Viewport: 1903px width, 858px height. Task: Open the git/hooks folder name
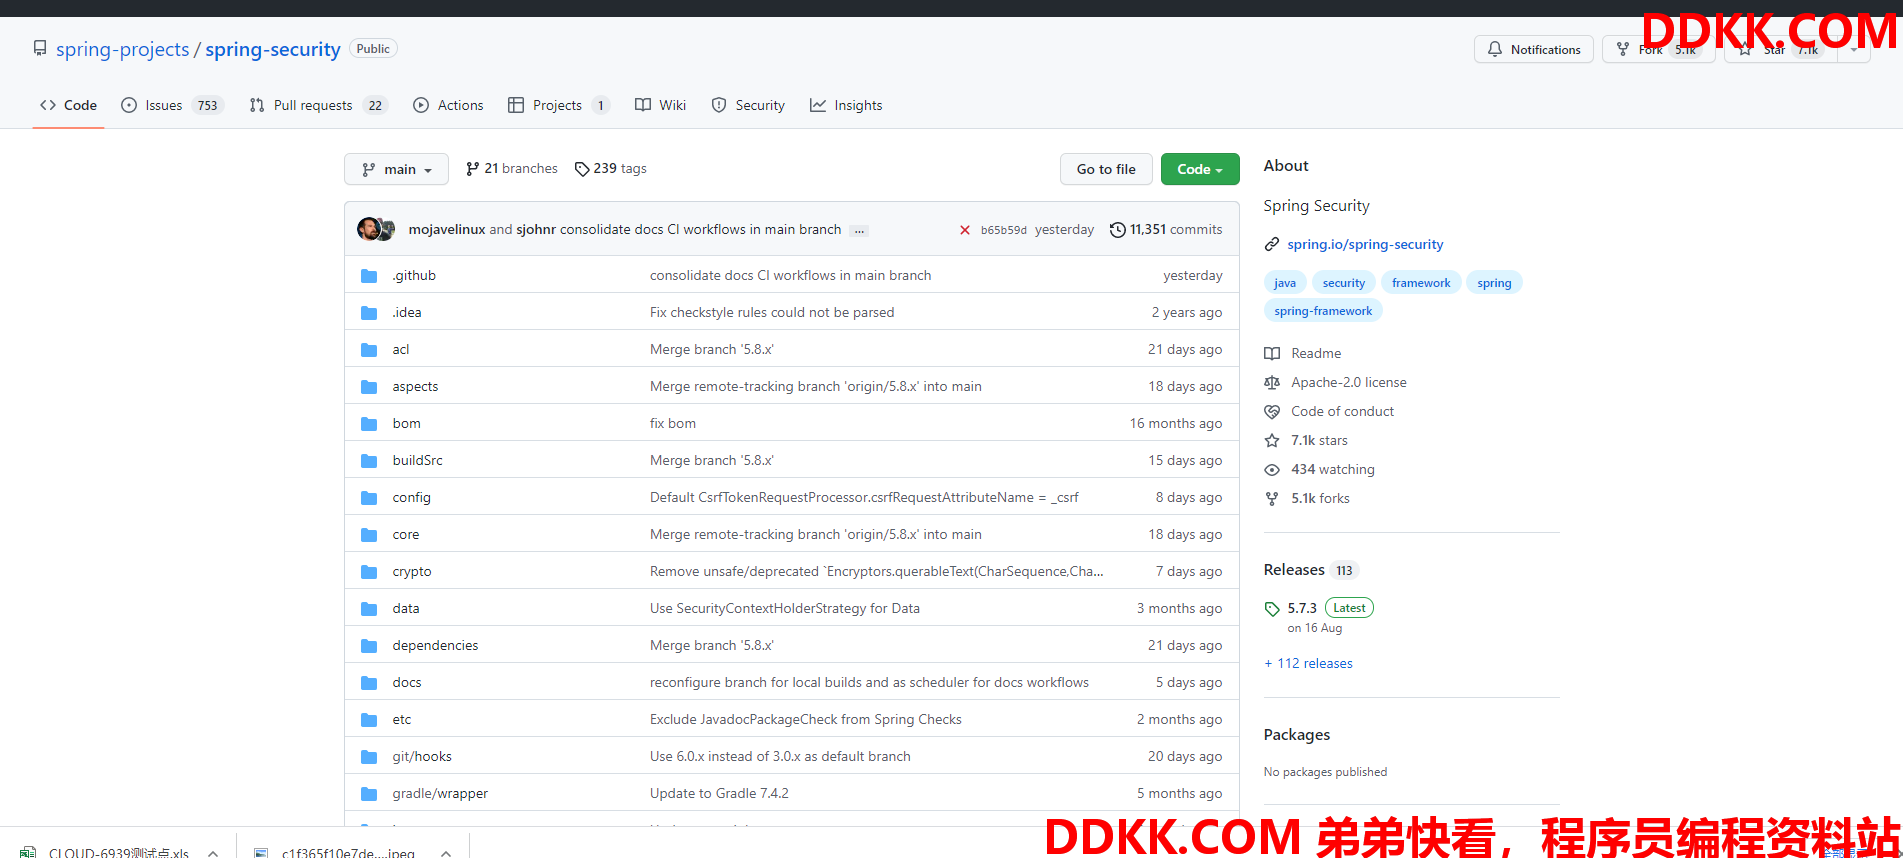(422, 757)
